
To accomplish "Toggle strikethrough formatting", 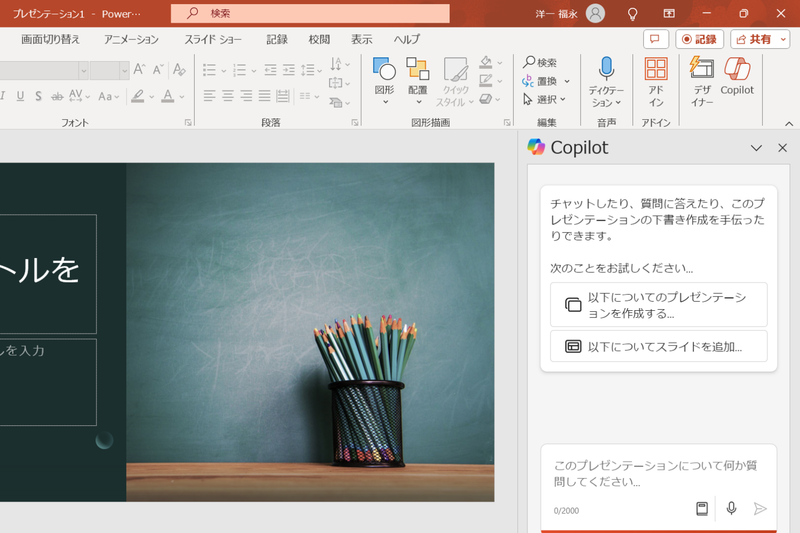I will [x=57, y=96].
